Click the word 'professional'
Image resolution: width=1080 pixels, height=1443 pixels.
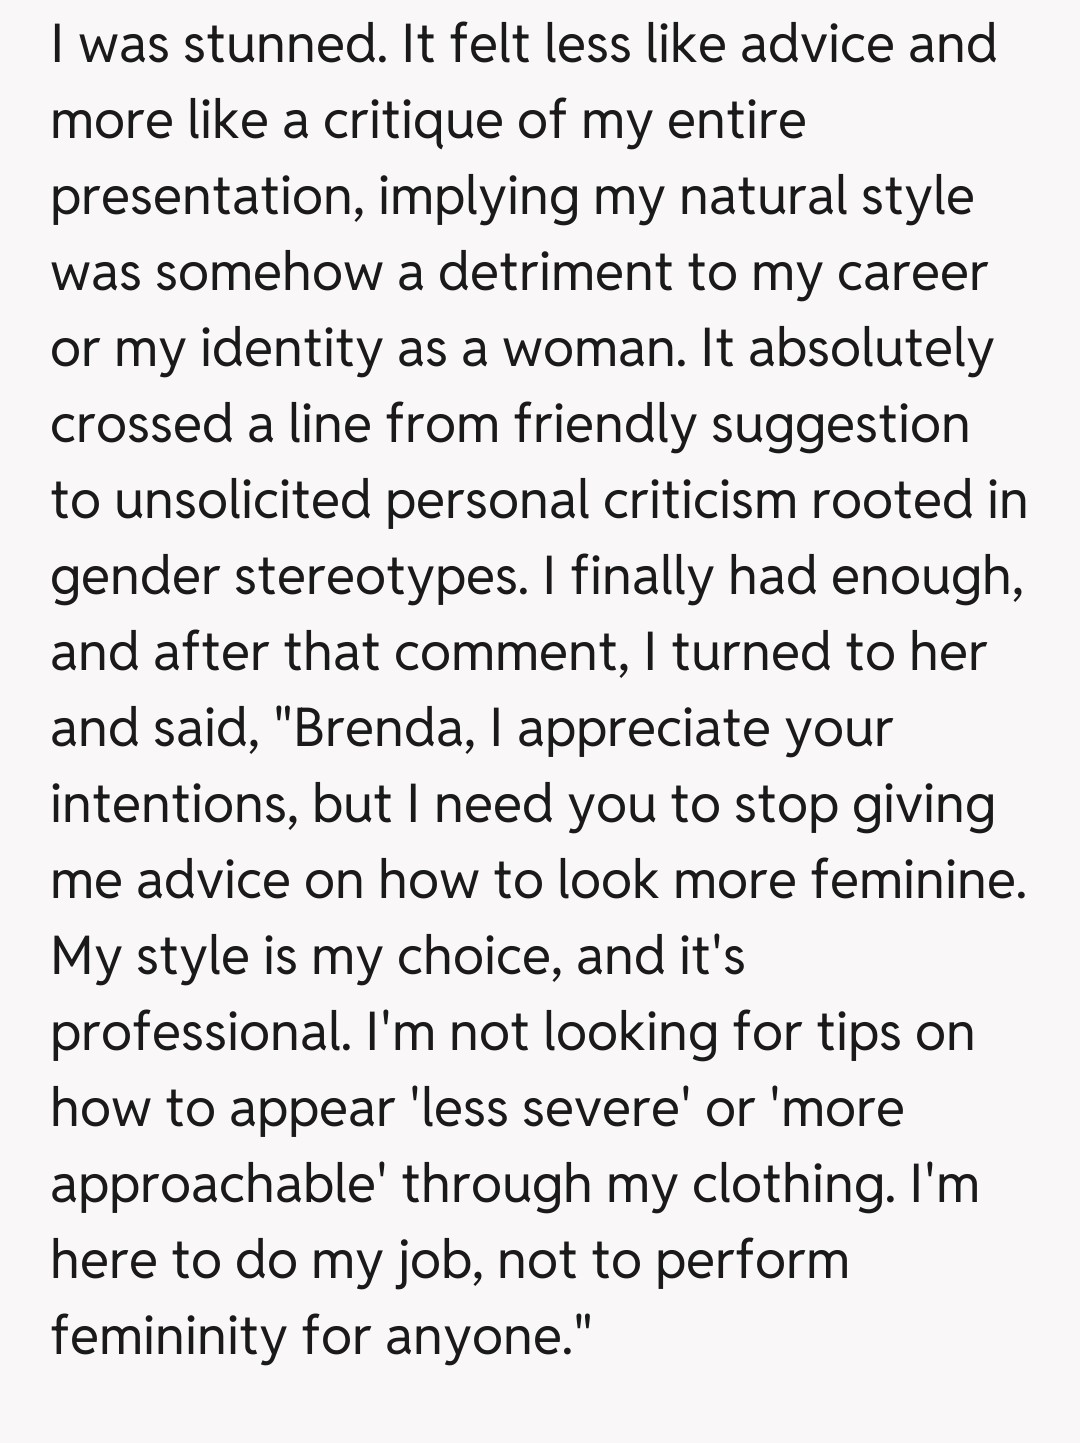tap(196, 1033)
